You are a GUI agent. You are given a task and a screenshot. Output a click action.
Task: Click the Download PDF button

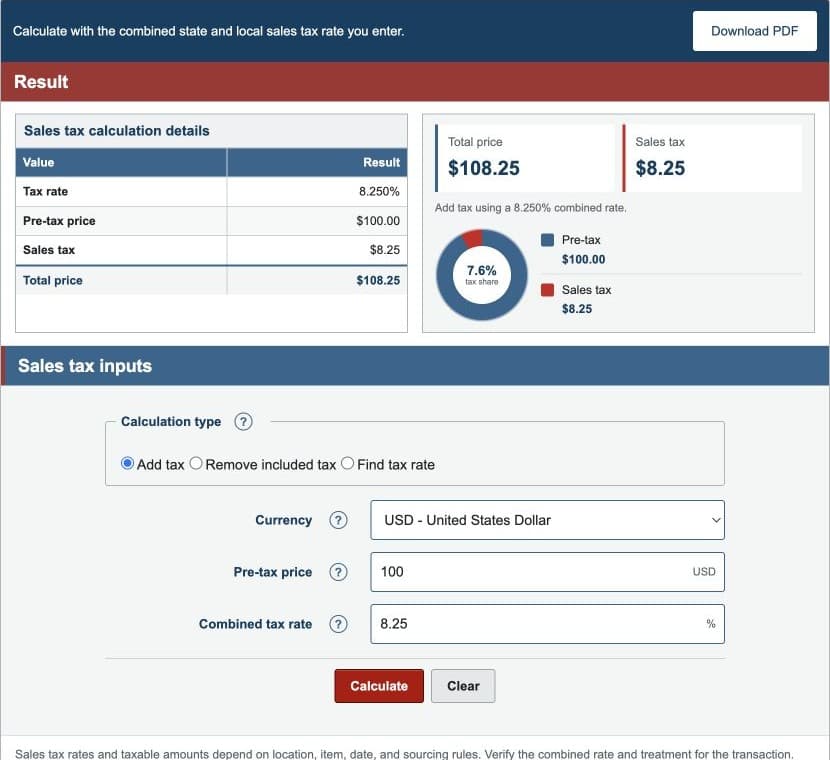click(x=754, y=31)
